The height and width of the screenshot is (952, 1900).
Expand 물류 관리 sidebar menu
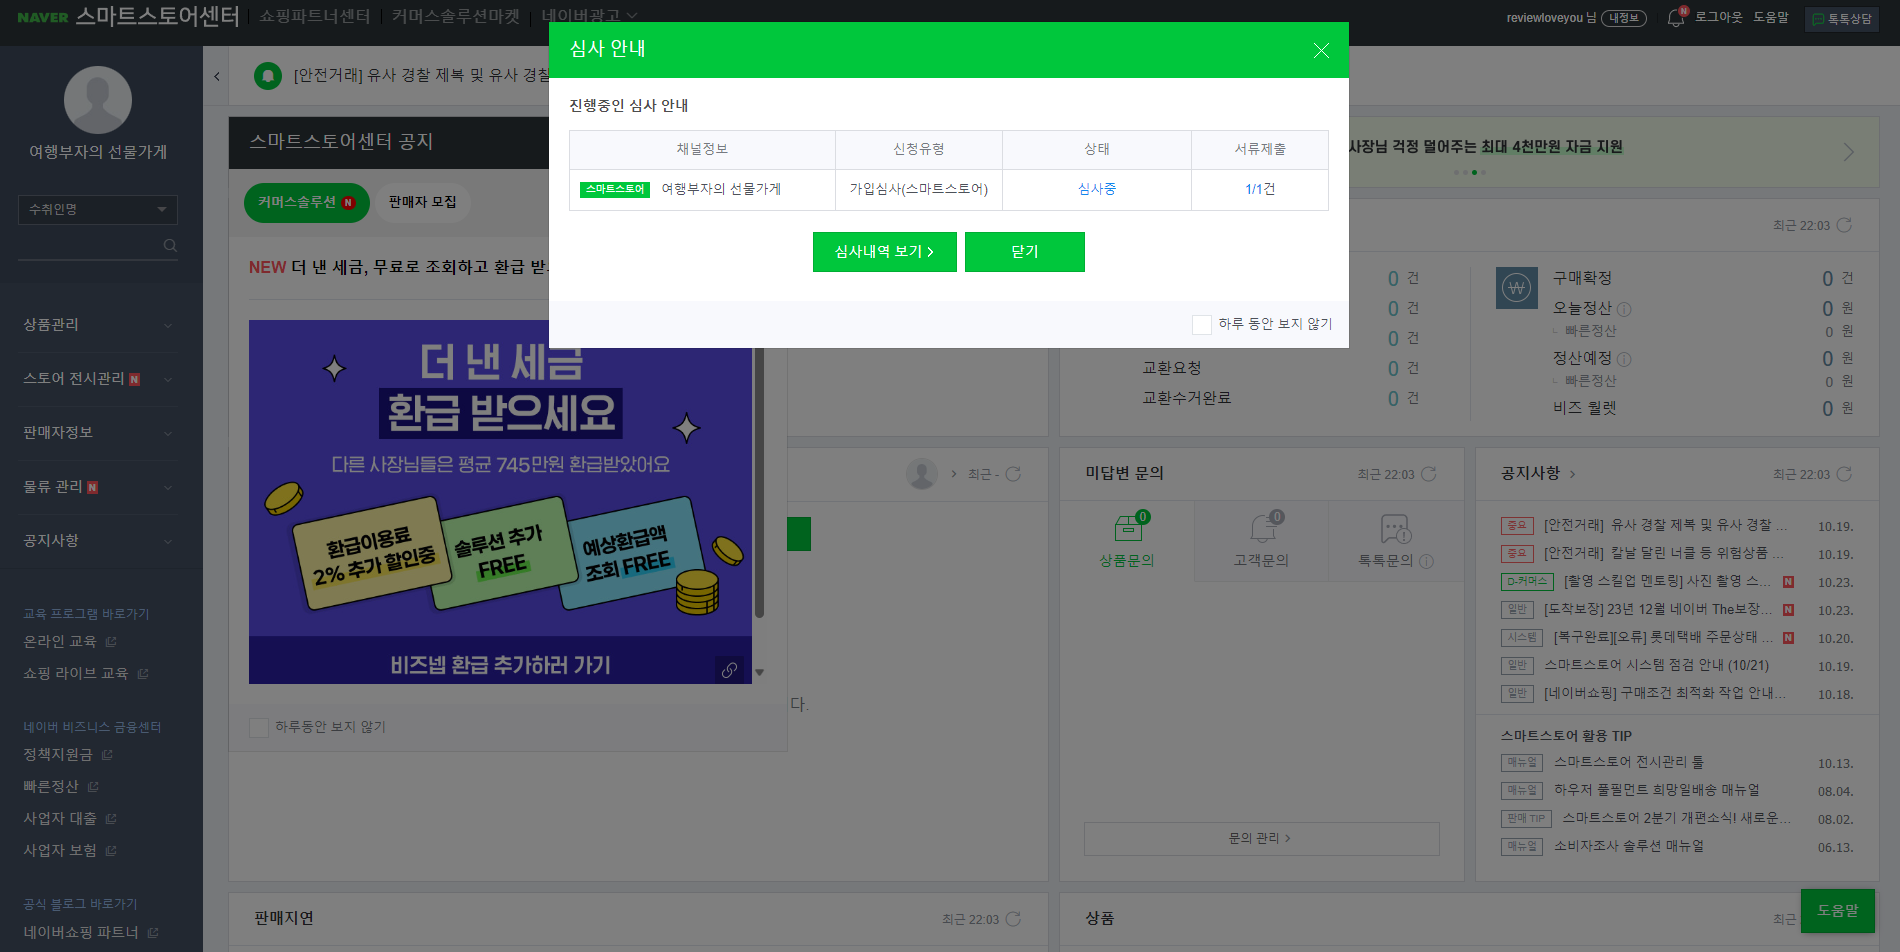pos(98,487)
